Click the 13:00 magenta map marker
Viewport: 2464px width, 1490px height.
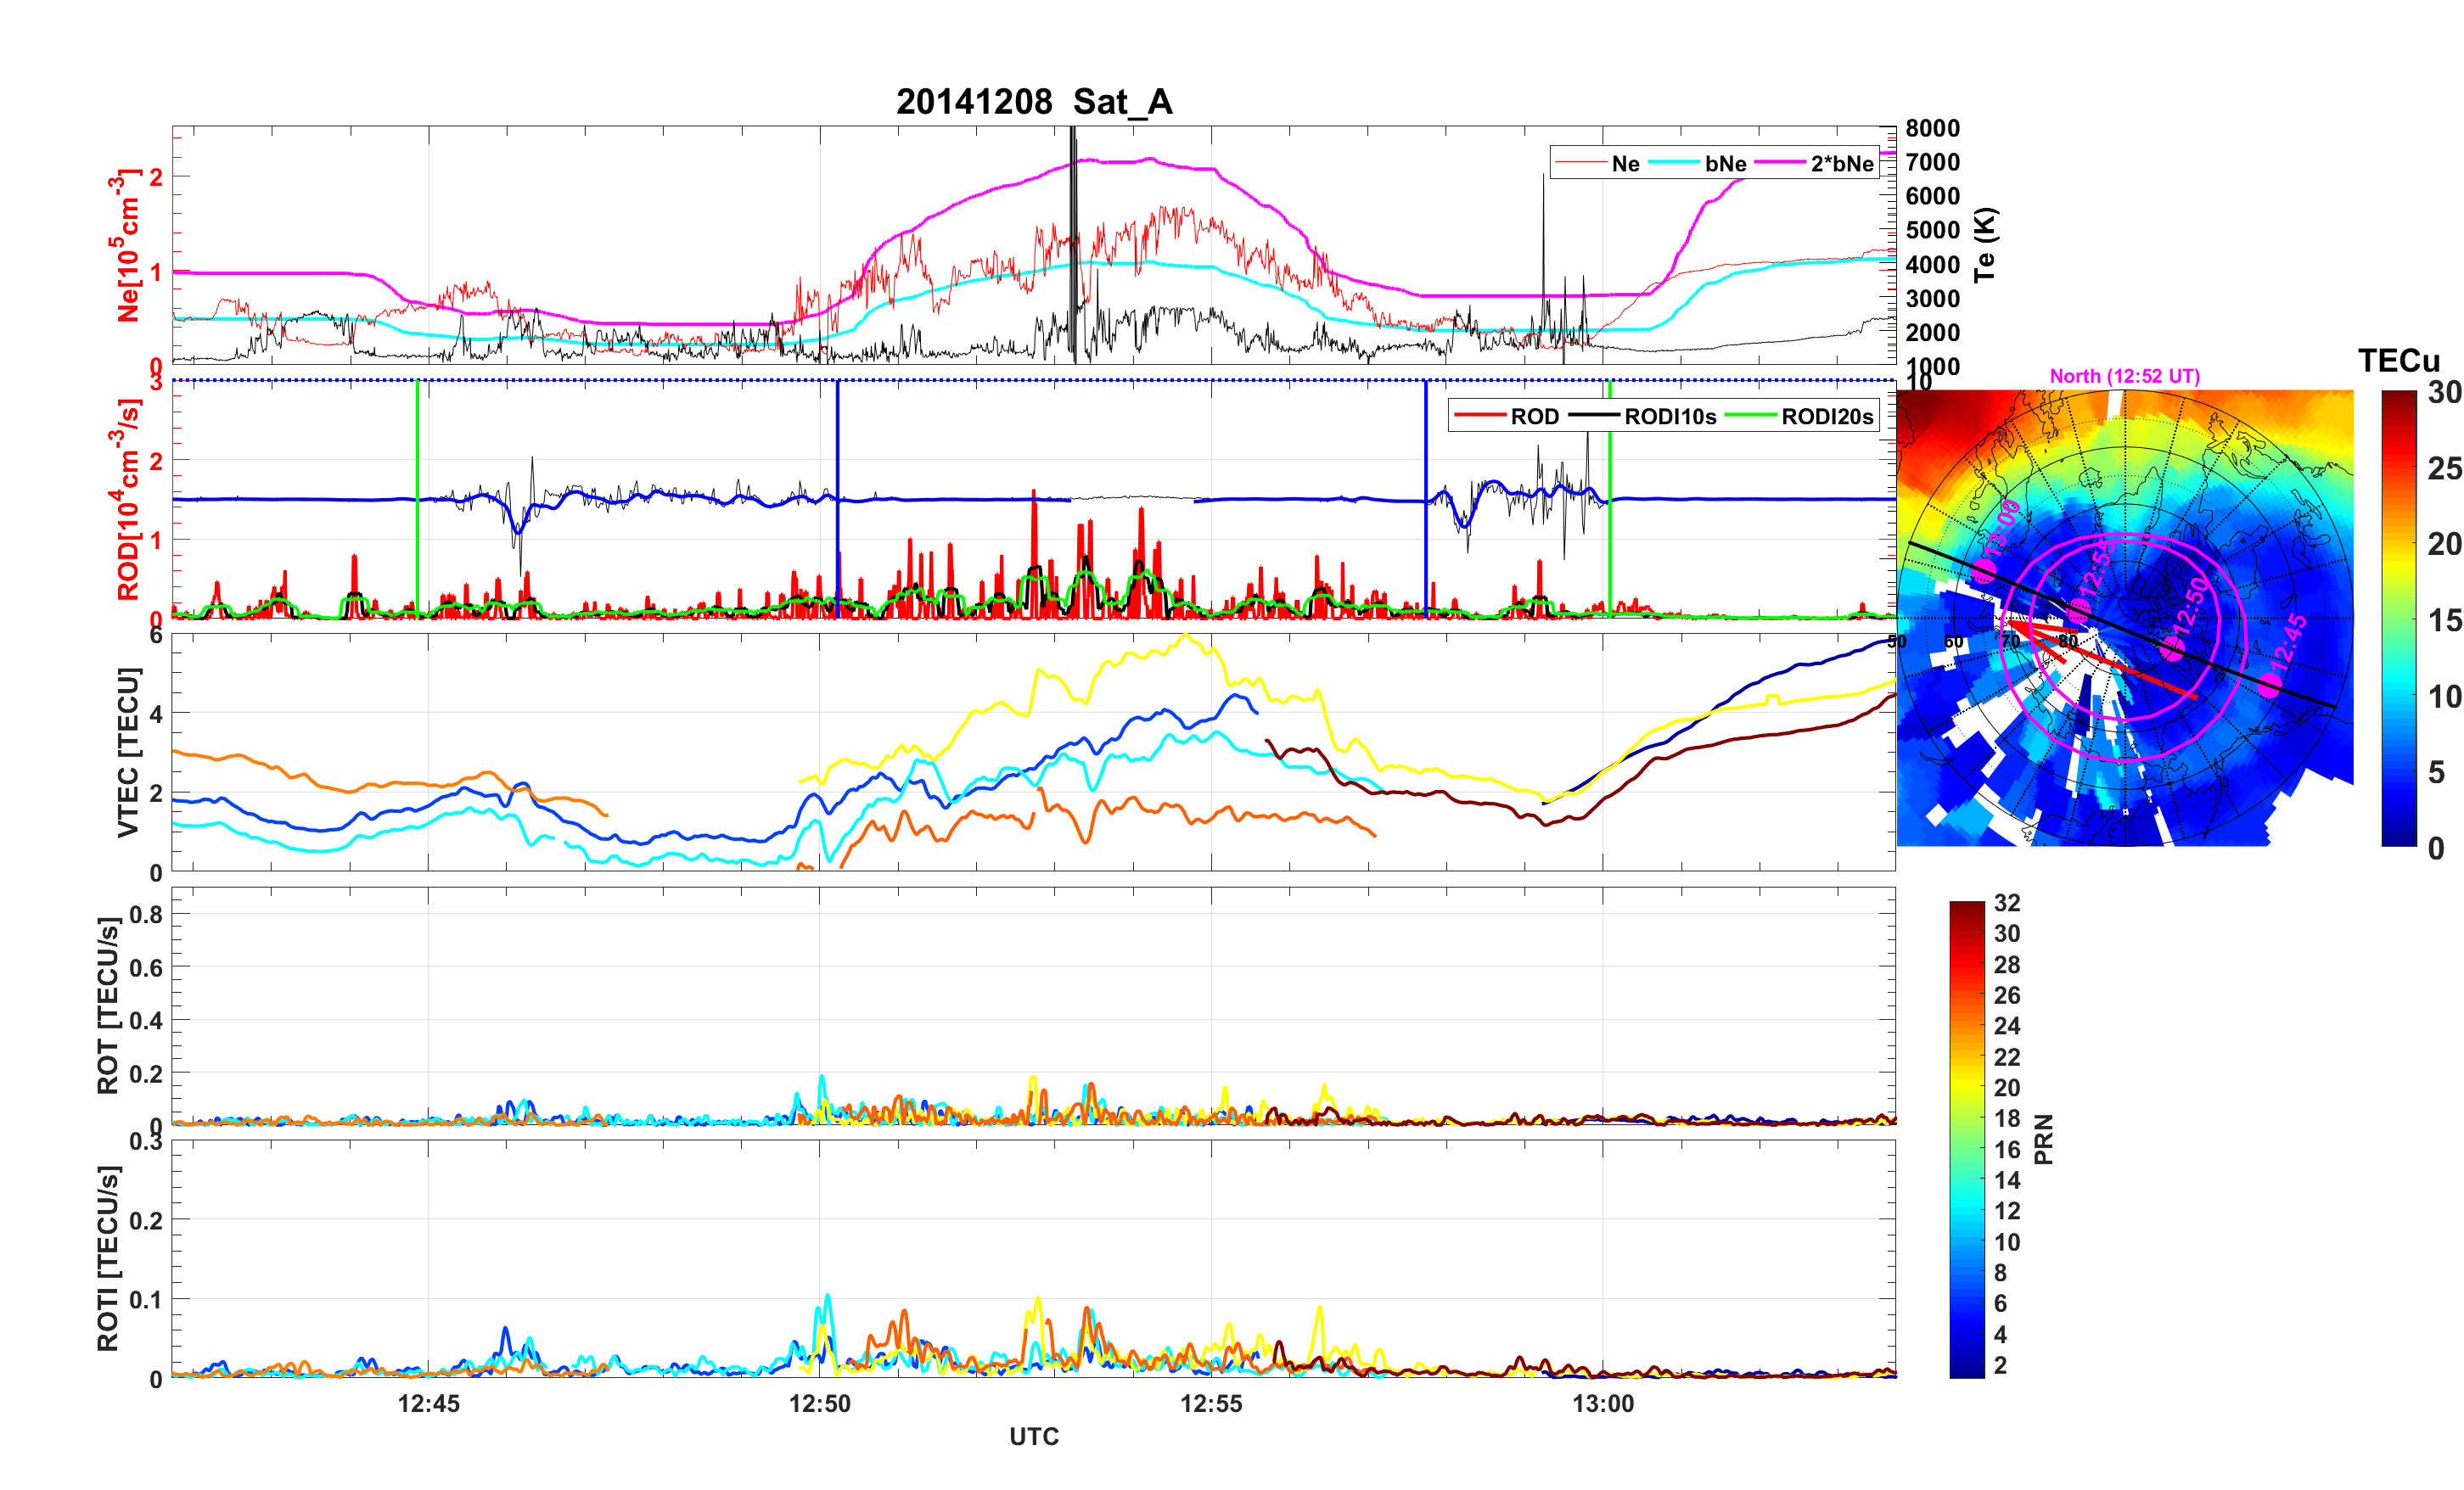(x=1984, y=571)
